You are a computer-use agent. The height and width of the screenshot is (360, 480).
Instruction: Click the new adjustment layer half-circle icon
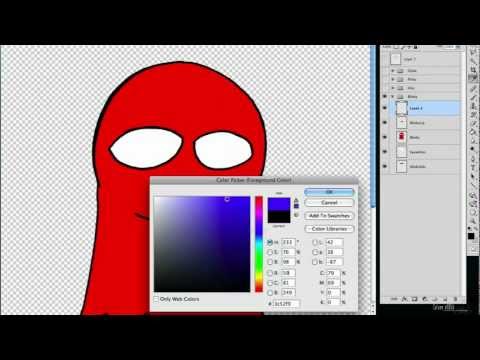point(425,299)
